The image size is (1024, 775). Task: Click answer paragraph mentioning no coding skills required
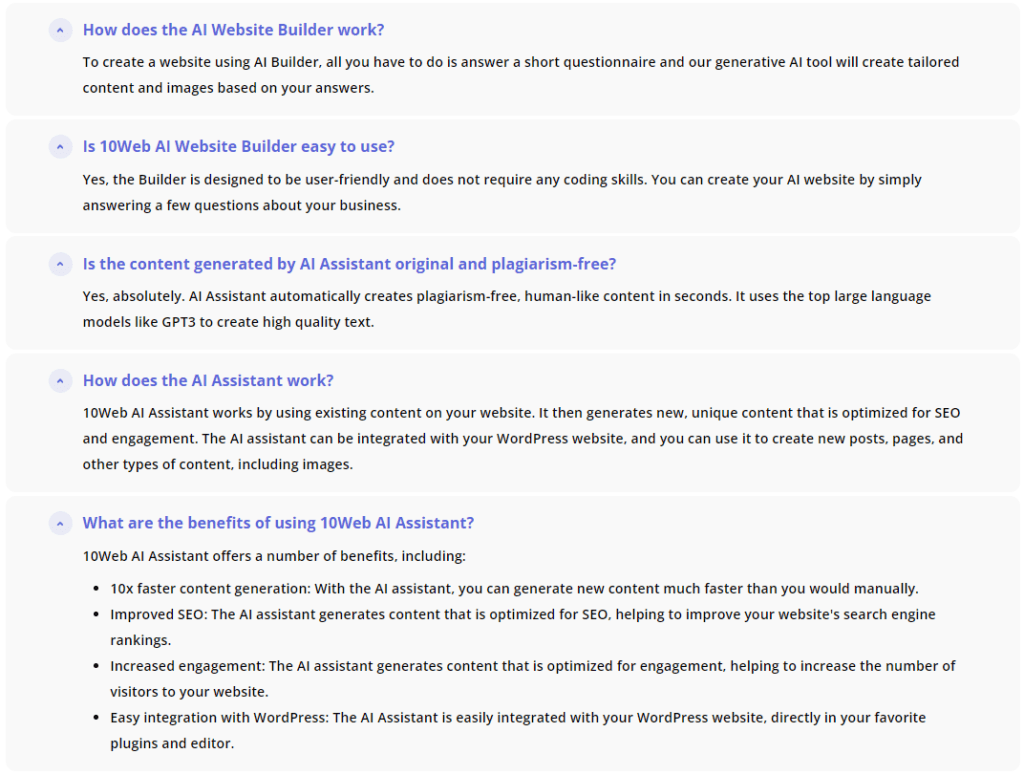[x=502, y=193]
